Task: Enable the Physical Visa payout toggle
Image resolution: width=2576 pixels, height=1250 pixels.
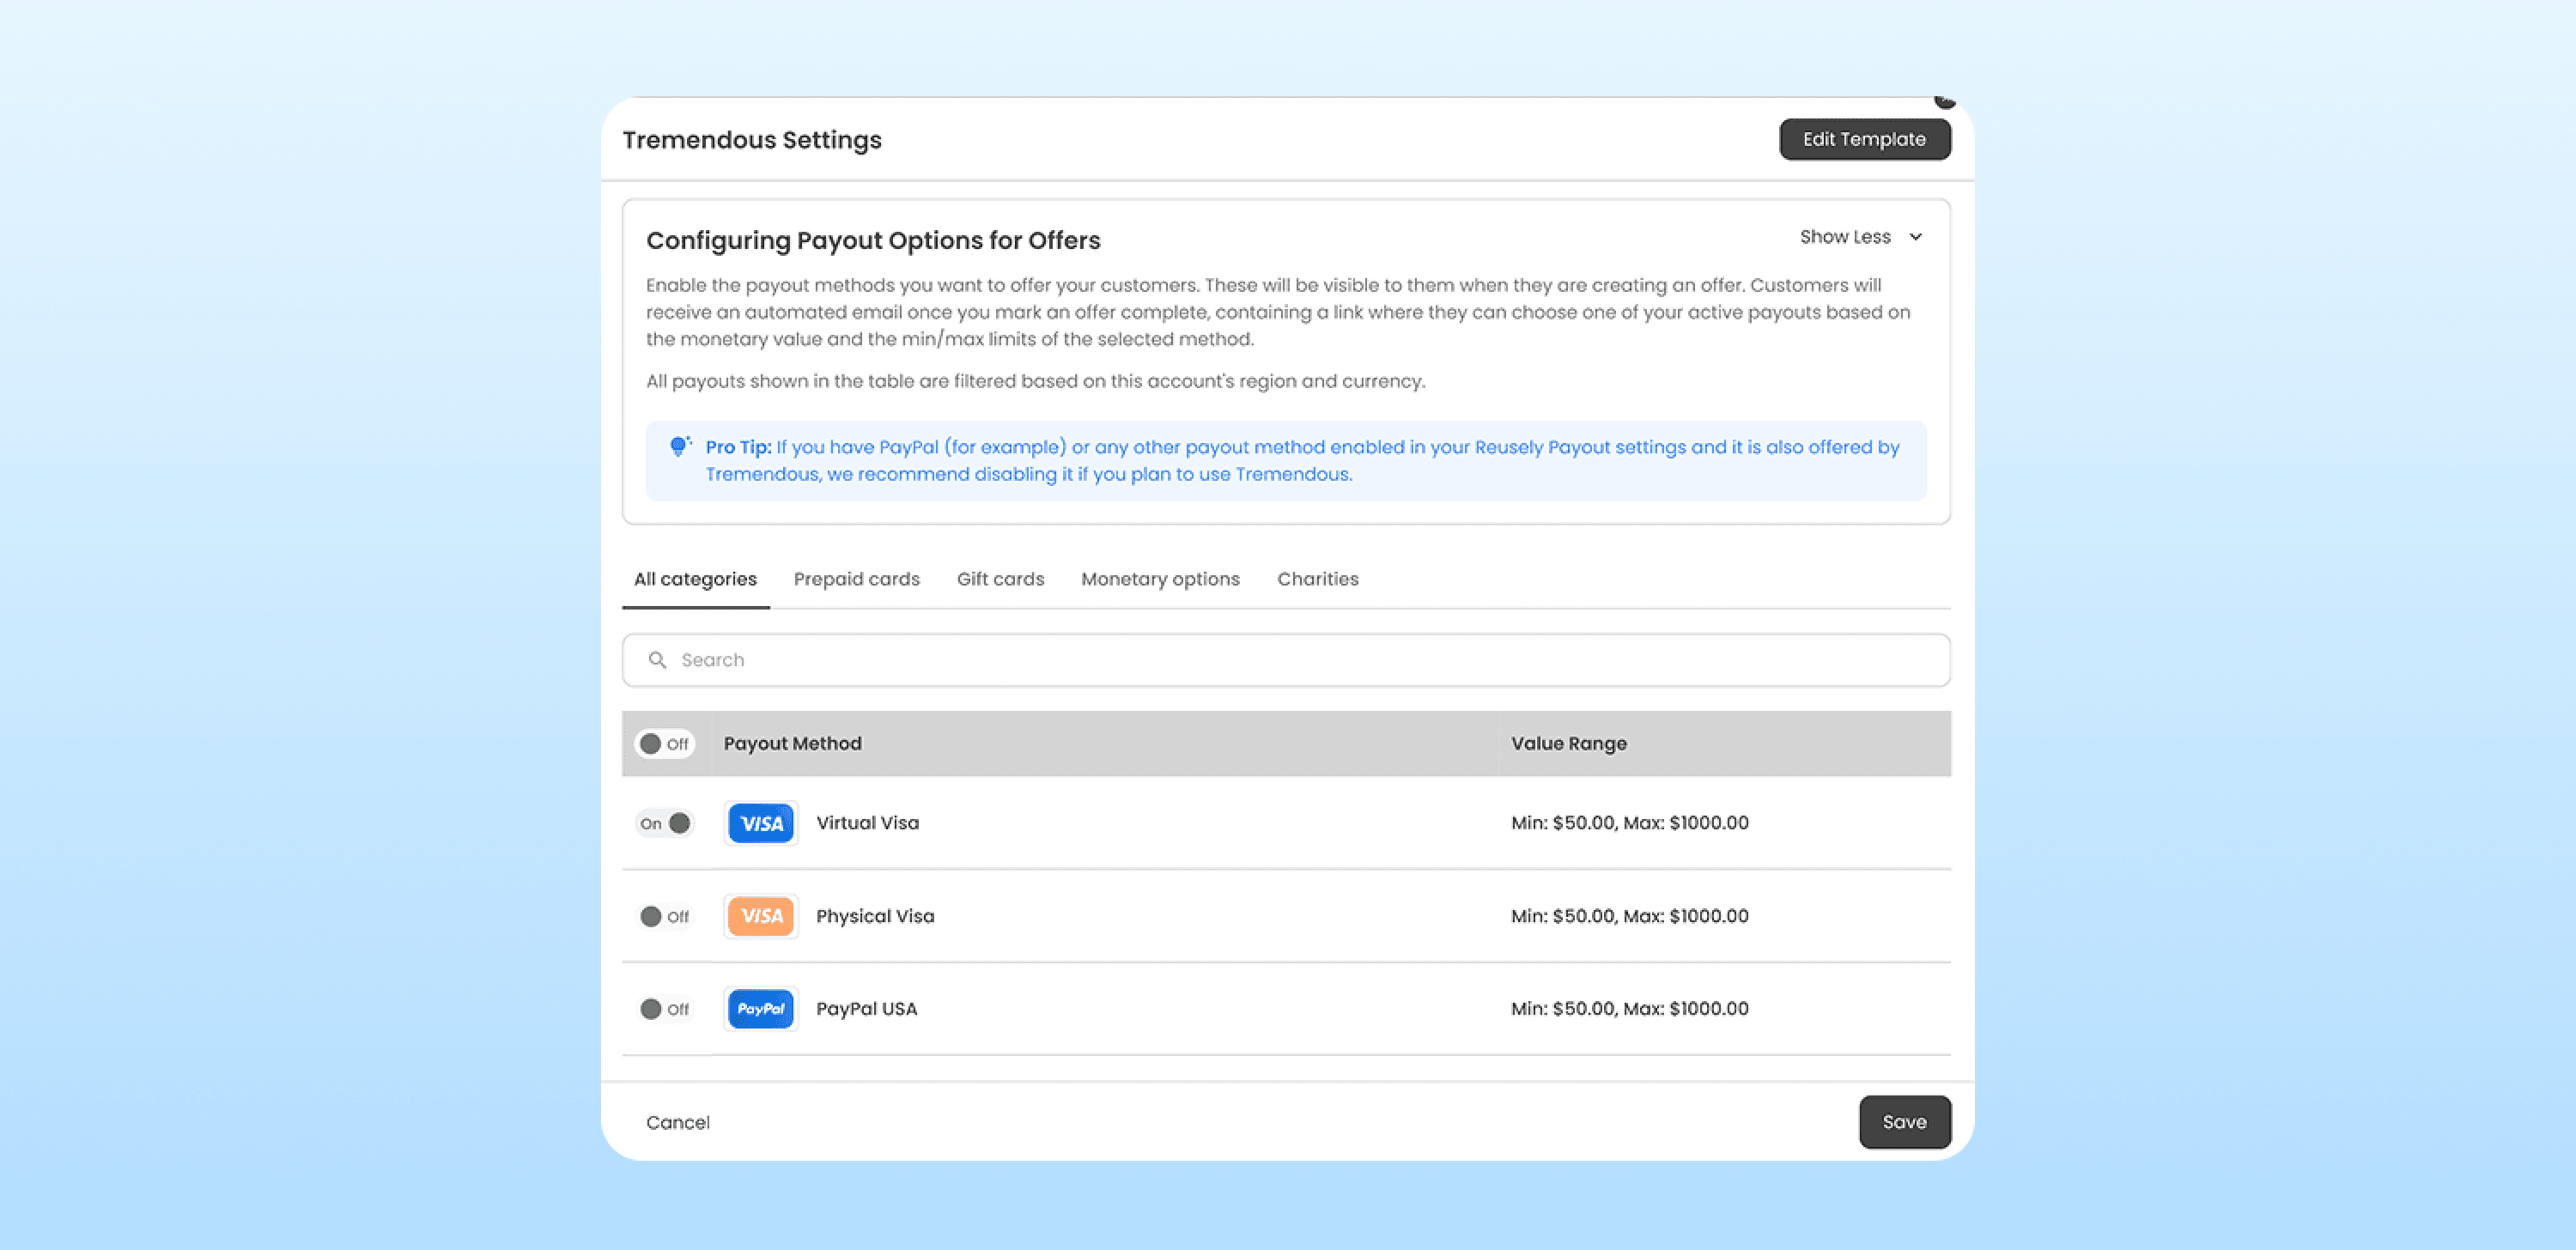Action: [664, 916]
